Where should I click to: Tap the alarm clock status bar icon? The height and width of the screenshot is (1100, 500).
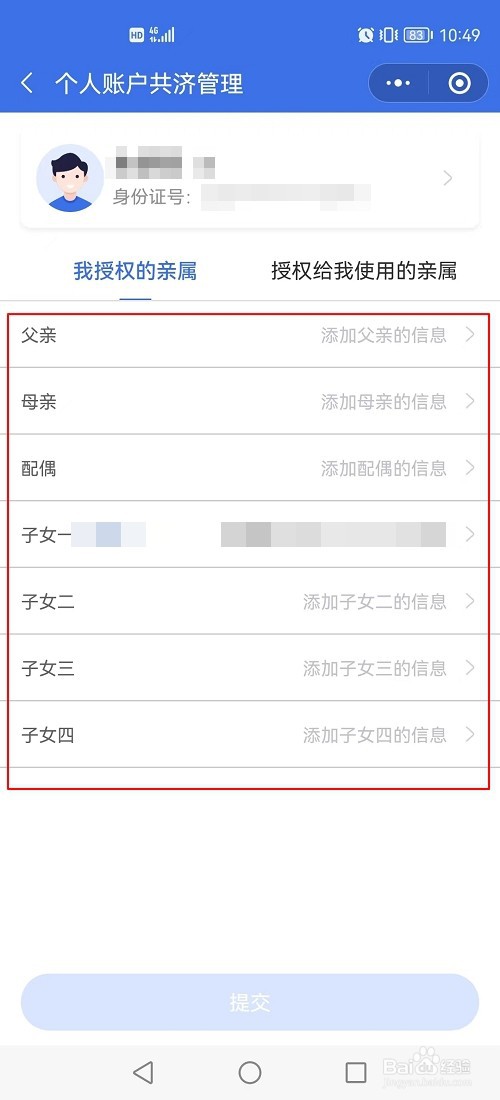[x=365, y=34]
